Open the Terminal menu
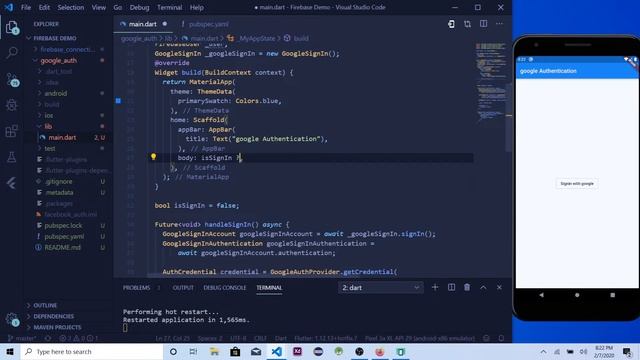The height and width of the screenshot is (360, 640). pos(169,7)
